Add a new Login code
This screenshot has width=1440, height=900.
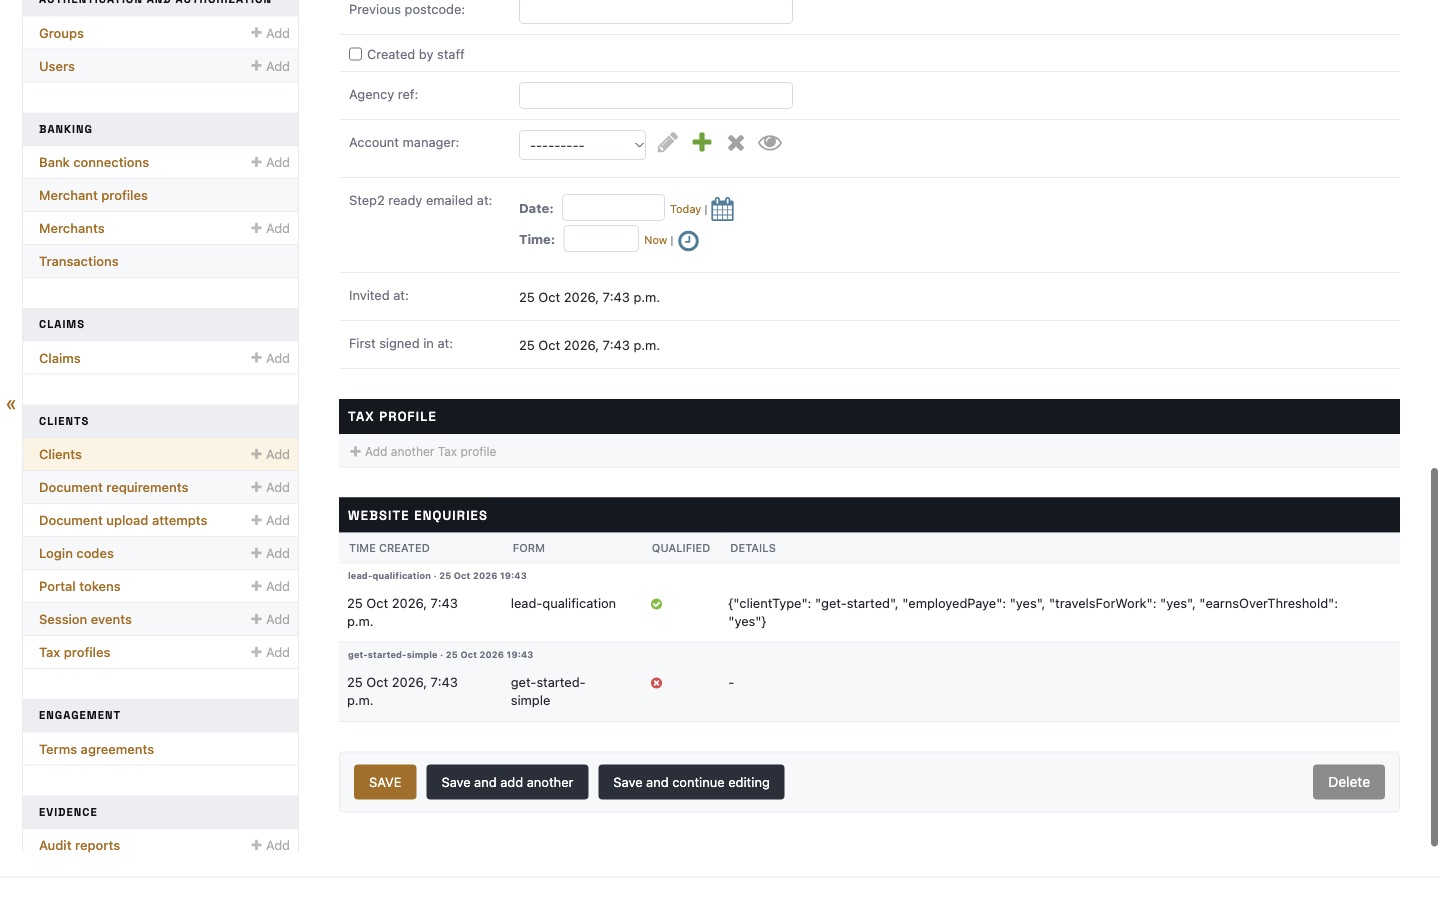coord(270,553)
